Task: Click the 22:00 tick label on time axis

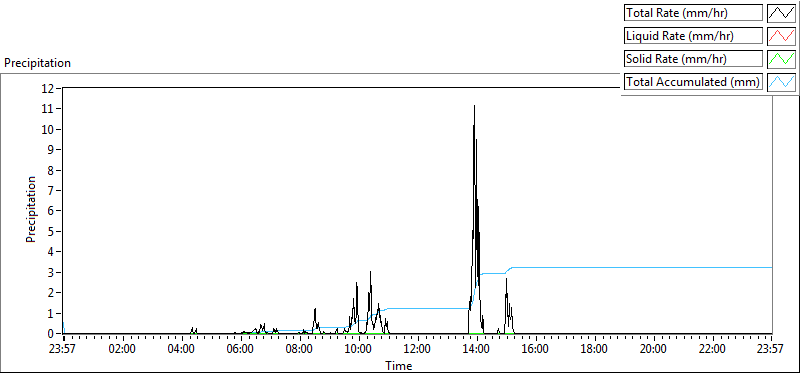Action: (712, 350)
